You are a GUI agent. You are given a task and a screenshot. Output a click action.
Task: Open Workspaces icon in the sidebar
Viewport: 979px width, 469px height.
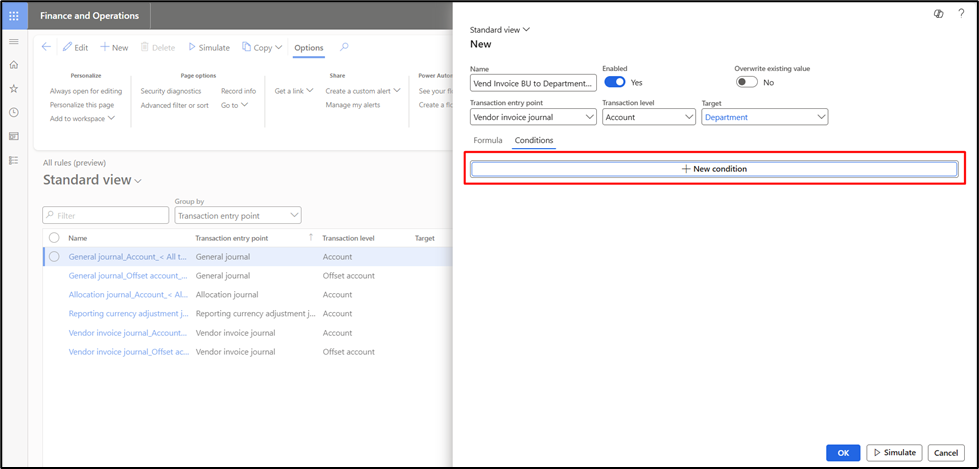pyautogui.click(x=14, y=136)
